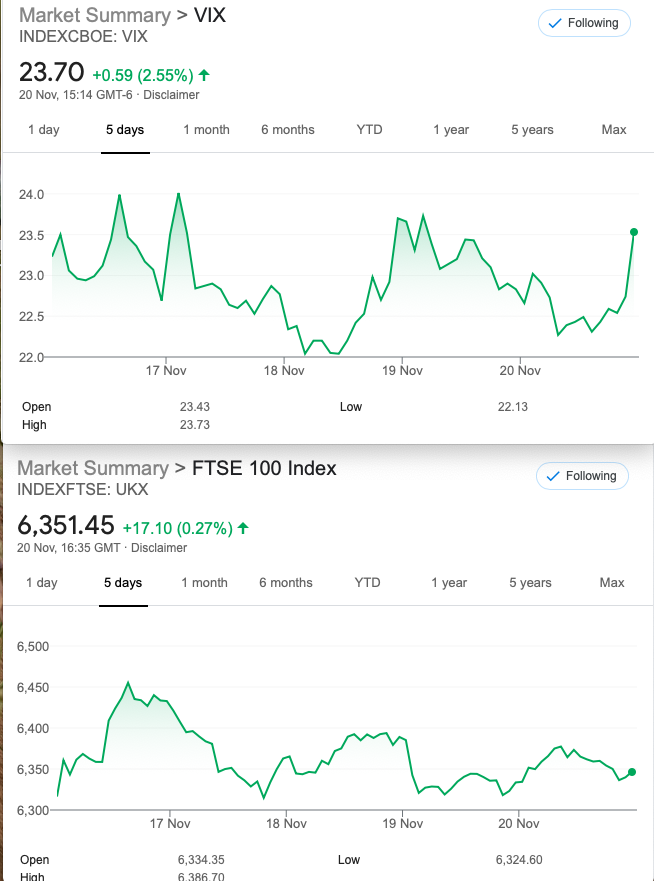Select the FTSE 100 5 years tab
The width and height of the screenshot is (654, 881).
(530, 583)
